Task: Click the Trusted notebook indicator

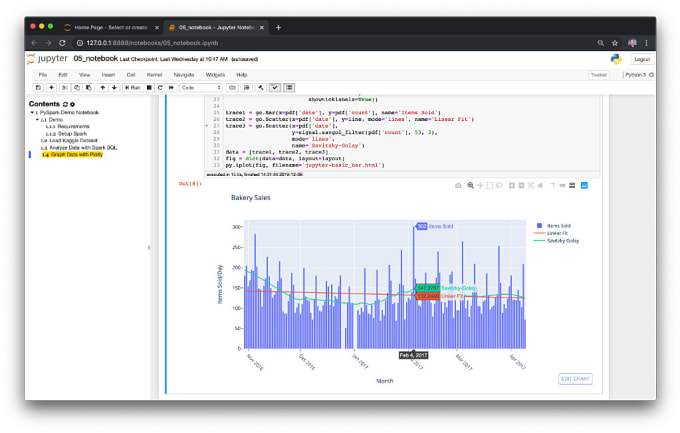Action: pyautogui.click(x=598, y=75)
